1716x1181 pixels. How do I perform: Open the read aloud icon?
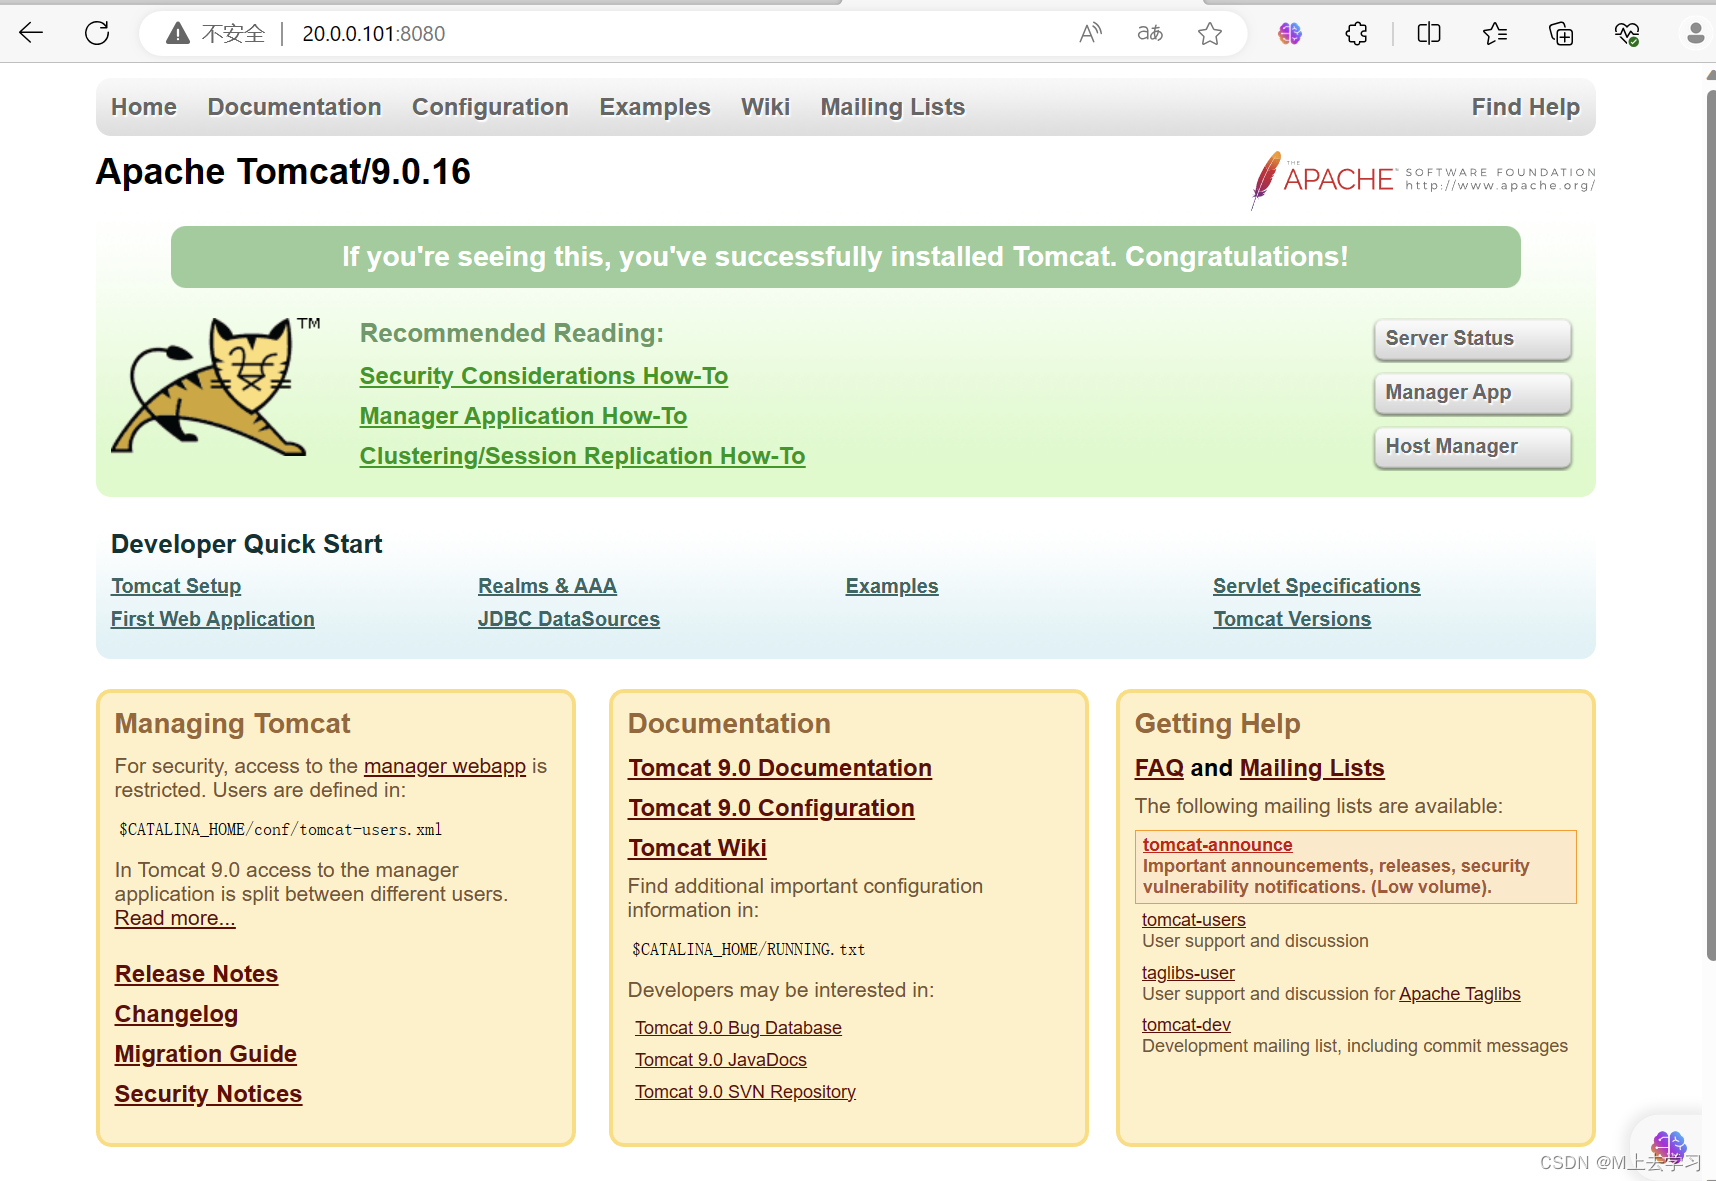point(1090,34)
